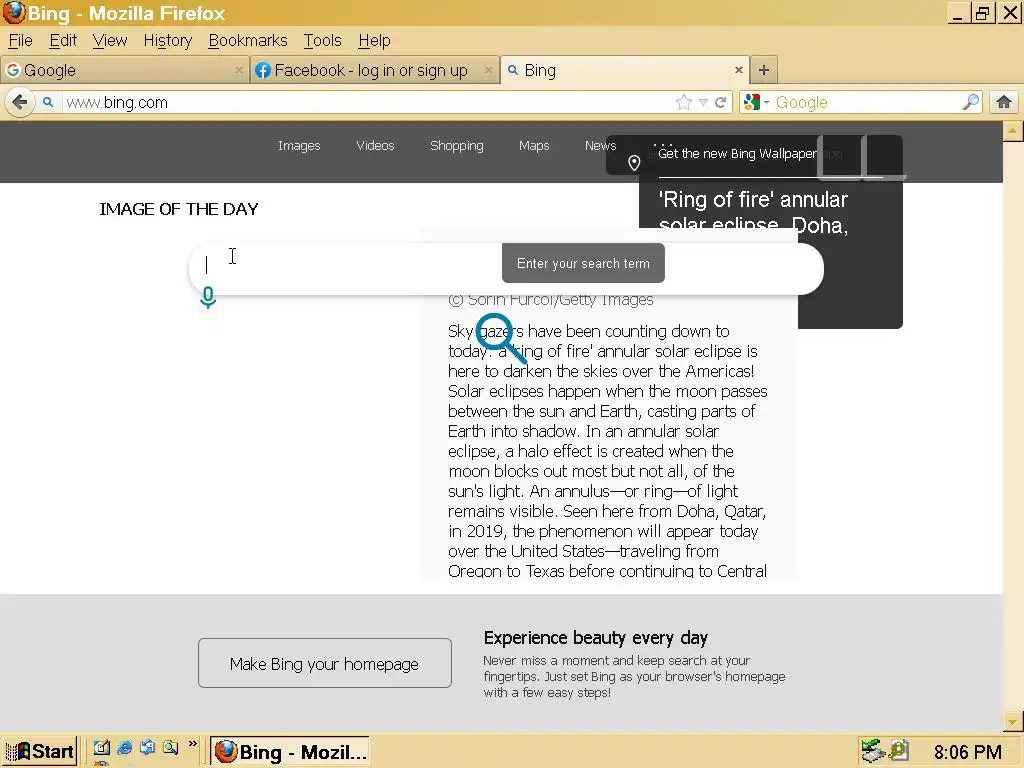Open a new tab with the plus button
Image resolution: width=1024 pixels, height=768 pixels.
point(763,70)
